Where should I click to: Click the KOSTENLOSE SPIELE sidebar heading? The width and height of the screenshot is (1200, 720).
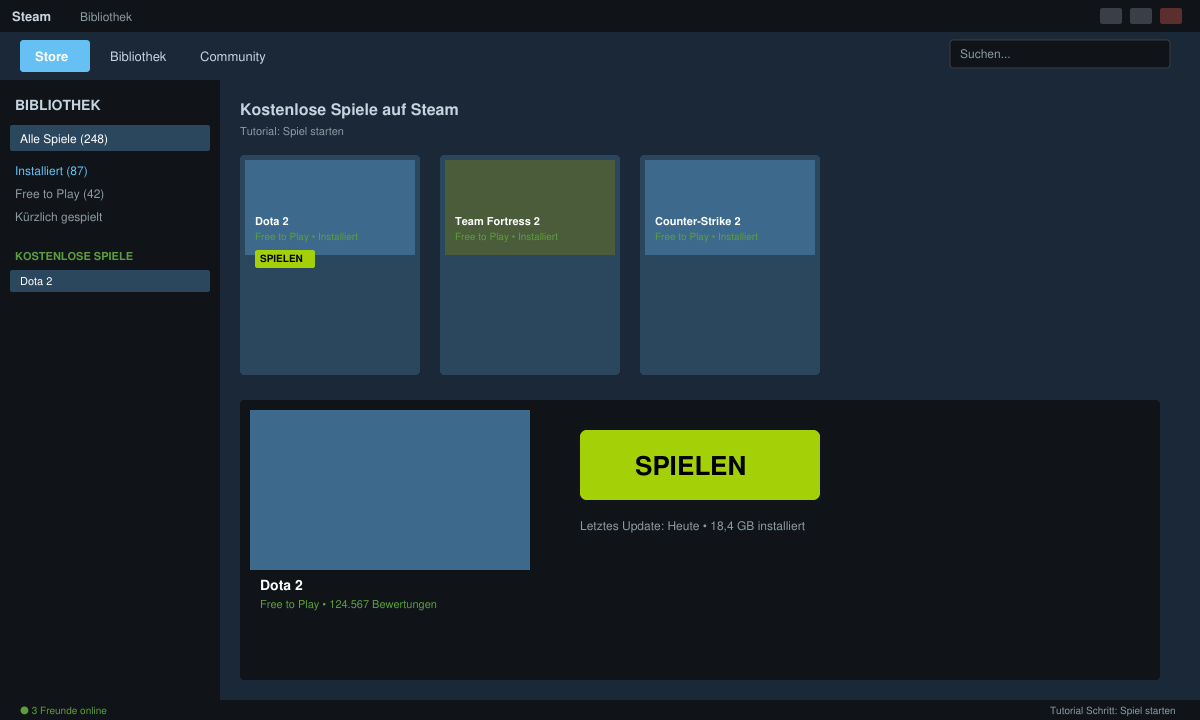74,256
